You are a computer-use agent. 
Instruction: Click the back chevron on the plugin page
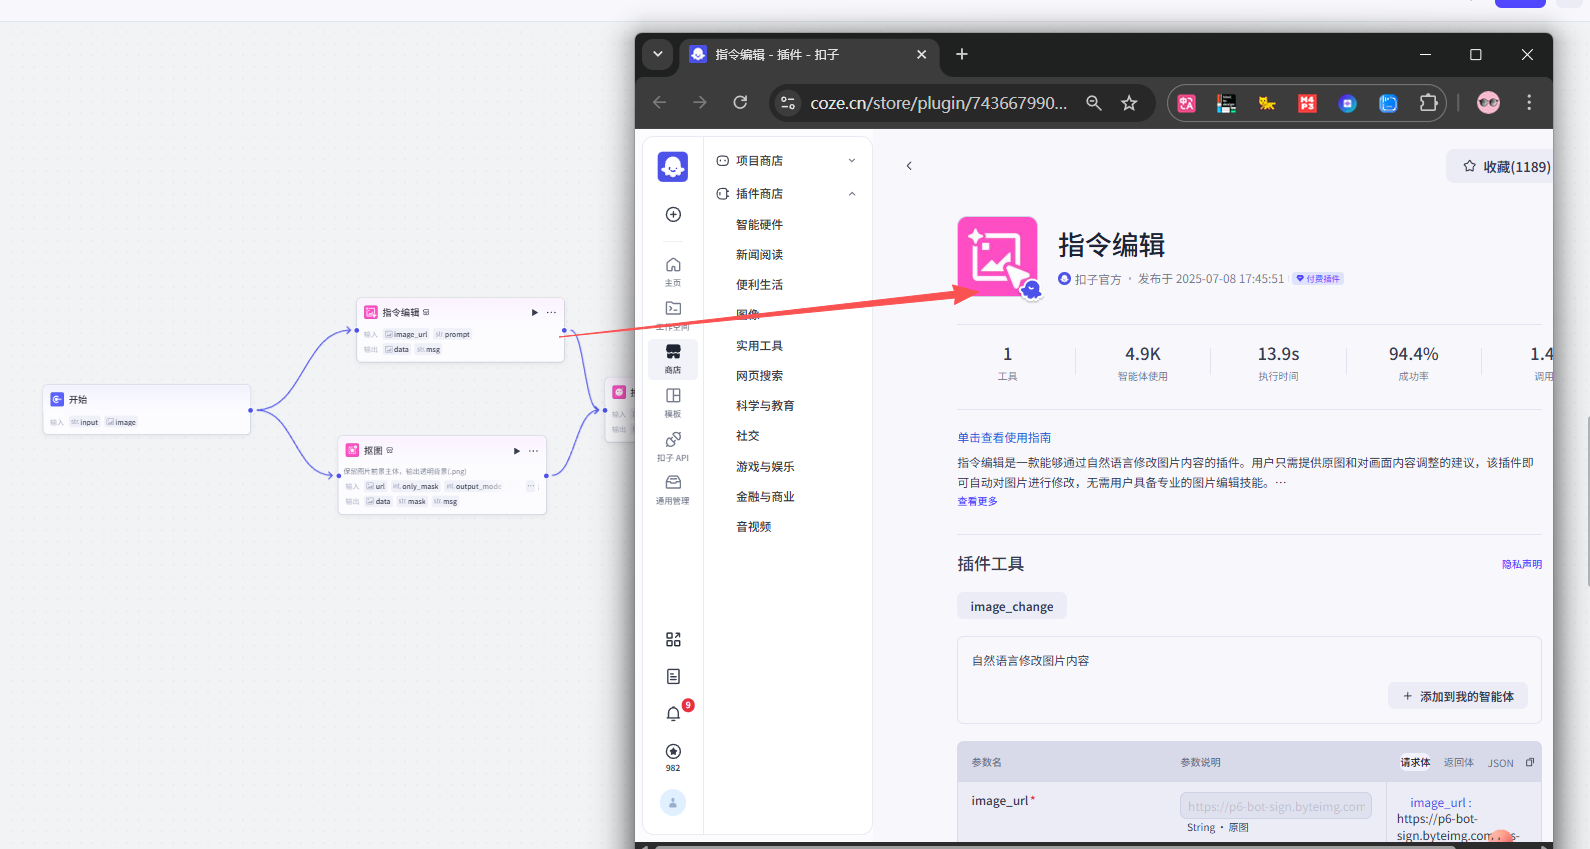909,166
